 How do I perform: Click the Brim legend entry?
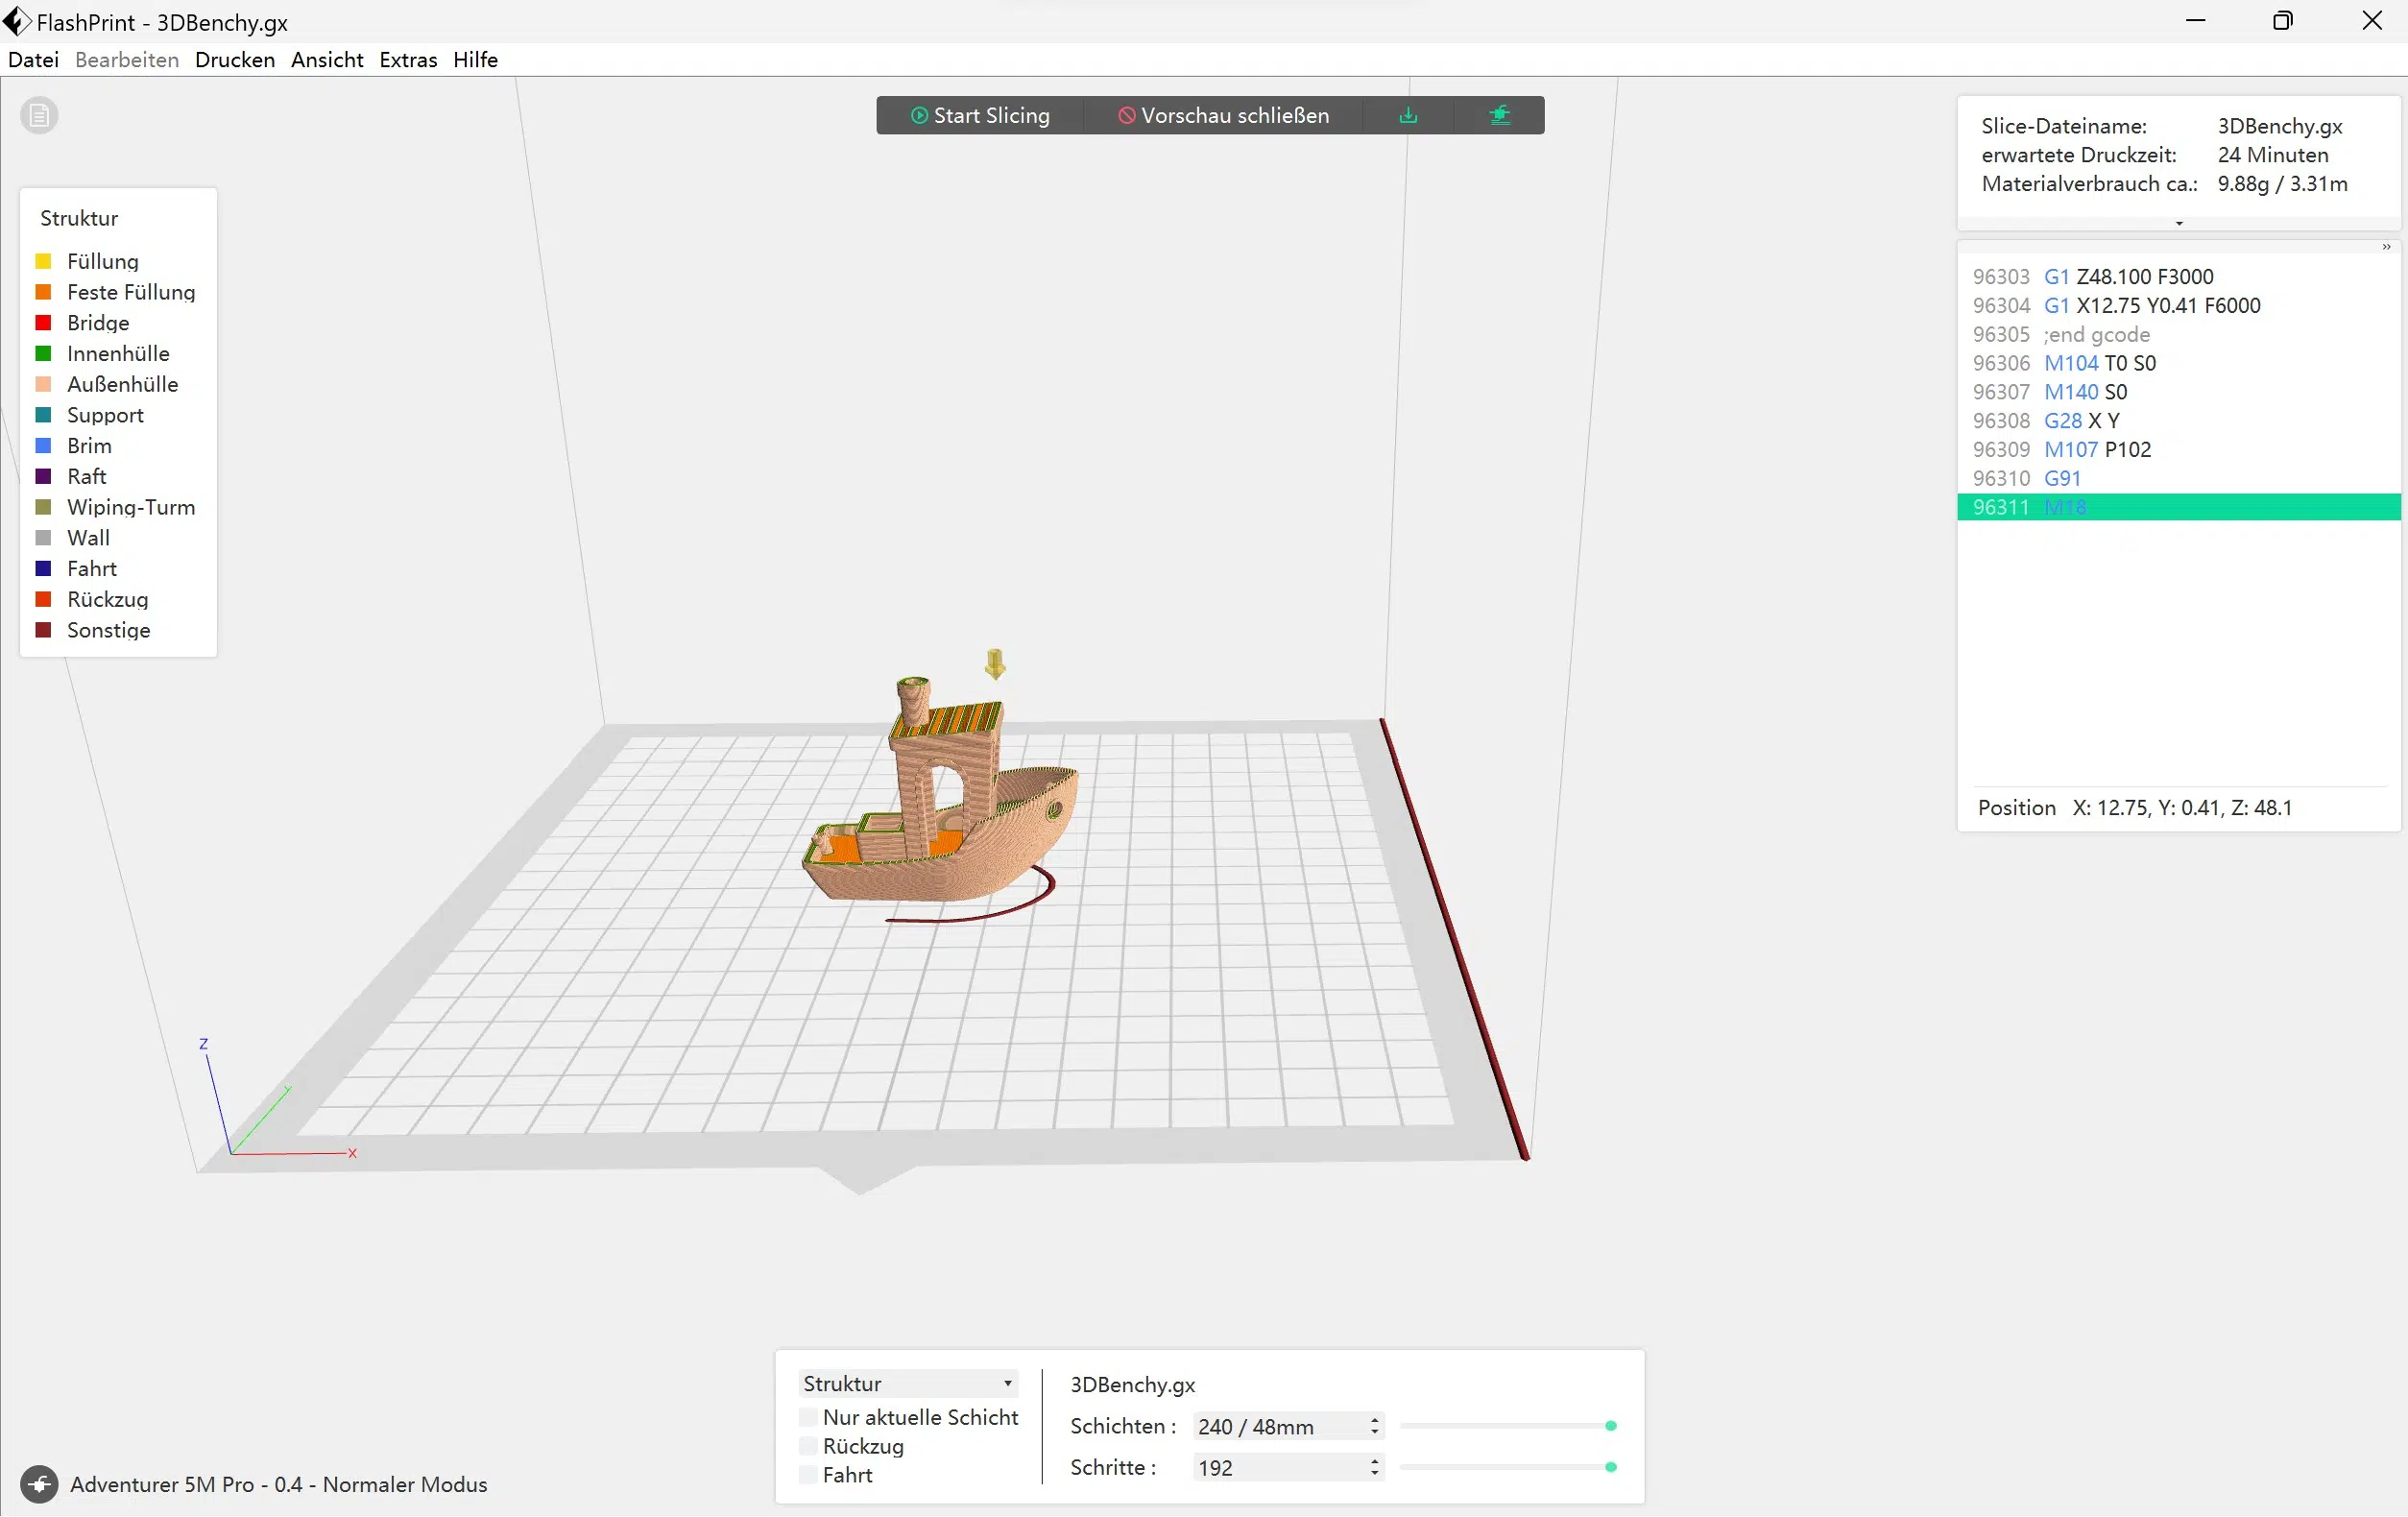pos(89,445)
